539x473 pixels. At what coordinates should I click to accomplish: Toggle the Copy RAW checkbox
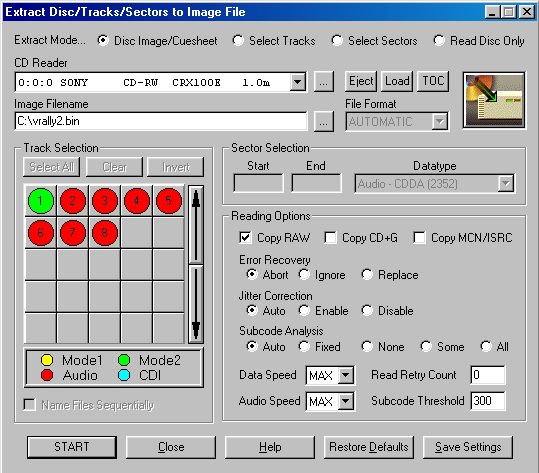[x=245, y=238]
